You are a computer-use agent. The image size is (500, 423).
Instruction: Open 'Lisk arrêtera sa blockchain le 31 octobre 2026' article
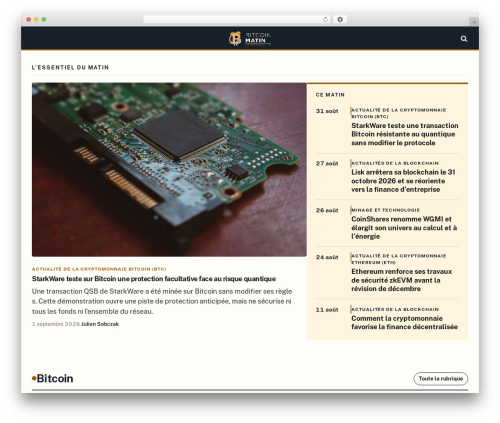pos(403,181)
